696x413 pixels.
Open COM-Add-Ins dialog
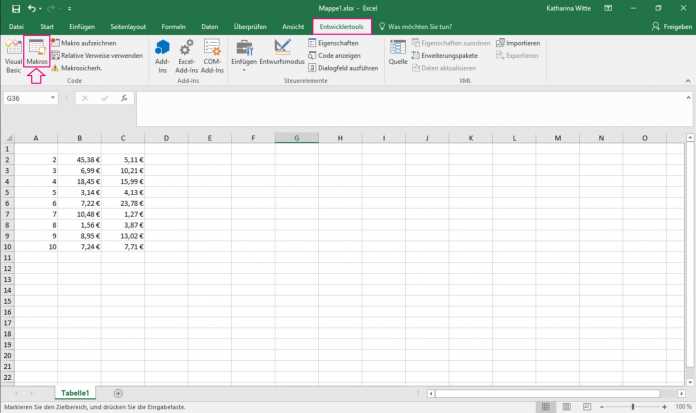[x=212, y=56]
